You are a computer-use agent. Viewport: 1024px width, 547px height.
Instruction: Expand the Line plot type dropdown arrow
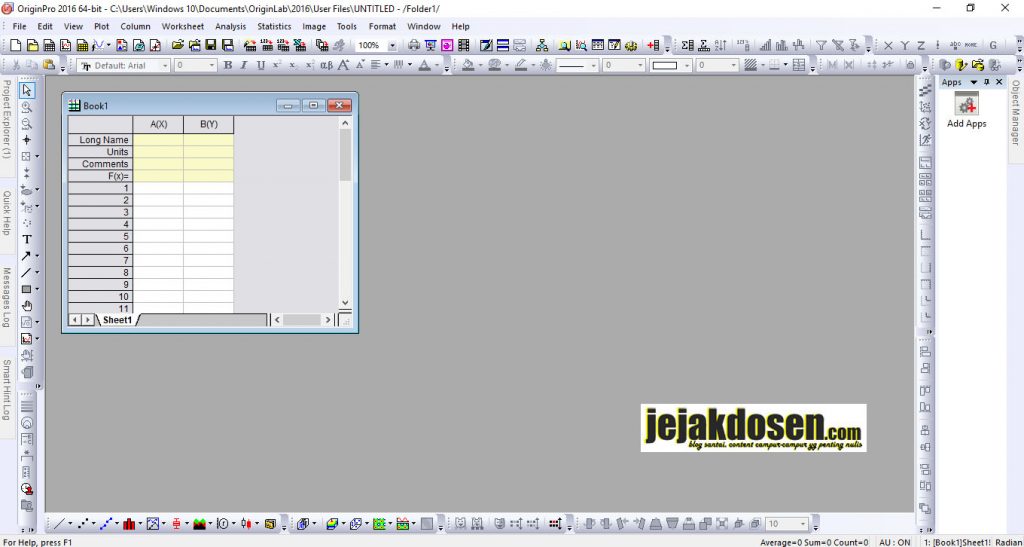[70, 524]
